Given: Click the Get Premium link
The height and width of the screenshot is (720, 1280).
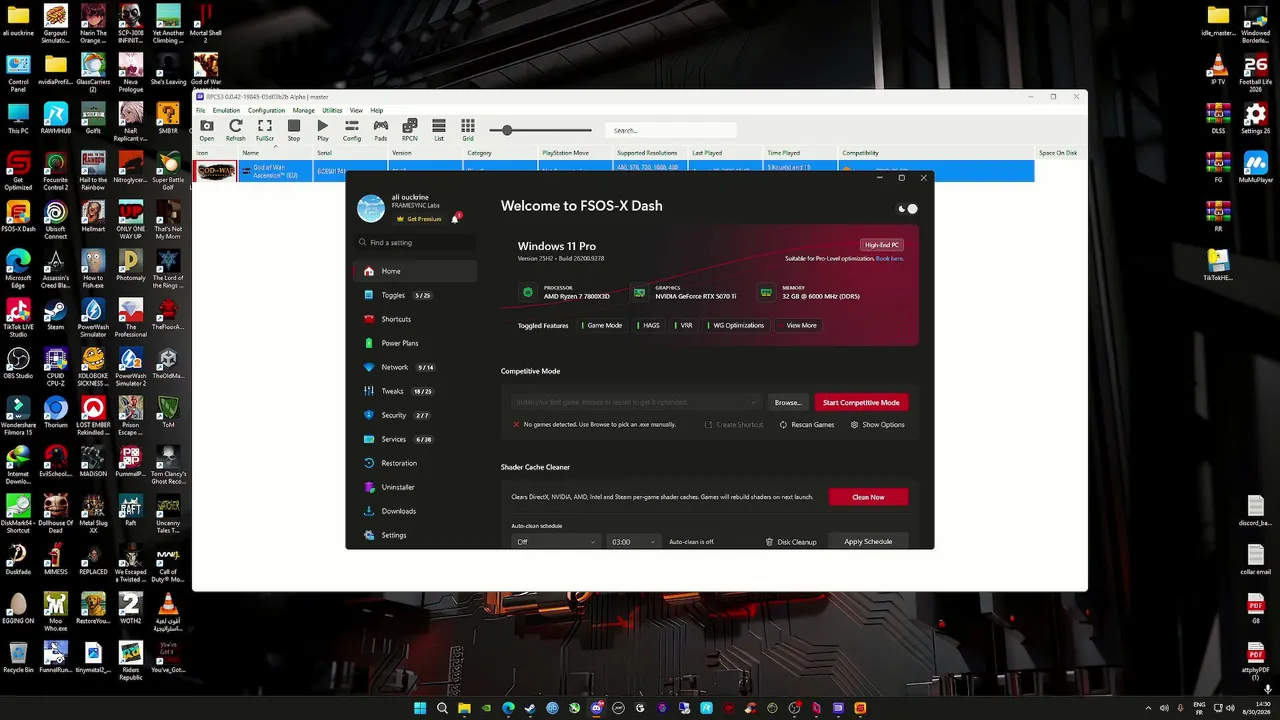Looking at the screenshot, I should click(419, 219).
